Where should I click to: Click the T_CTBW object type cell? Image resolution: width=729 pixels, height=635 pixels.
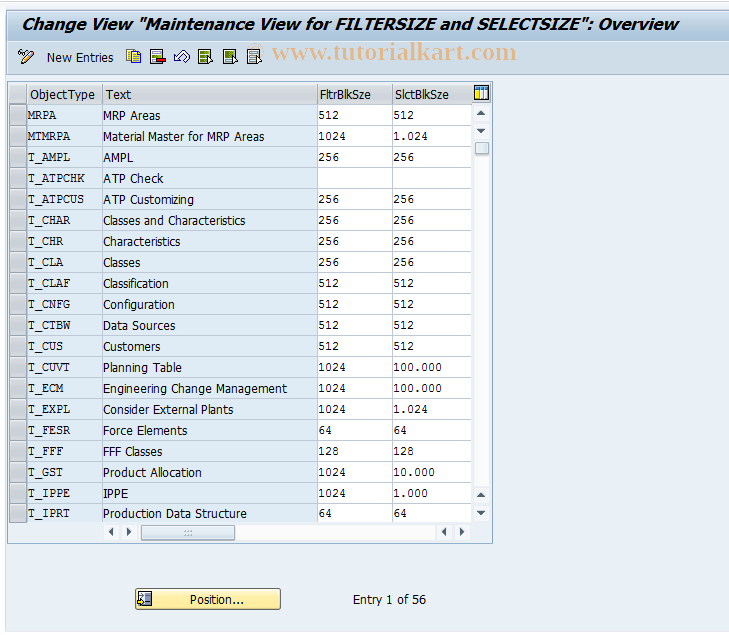coord(65,325)
